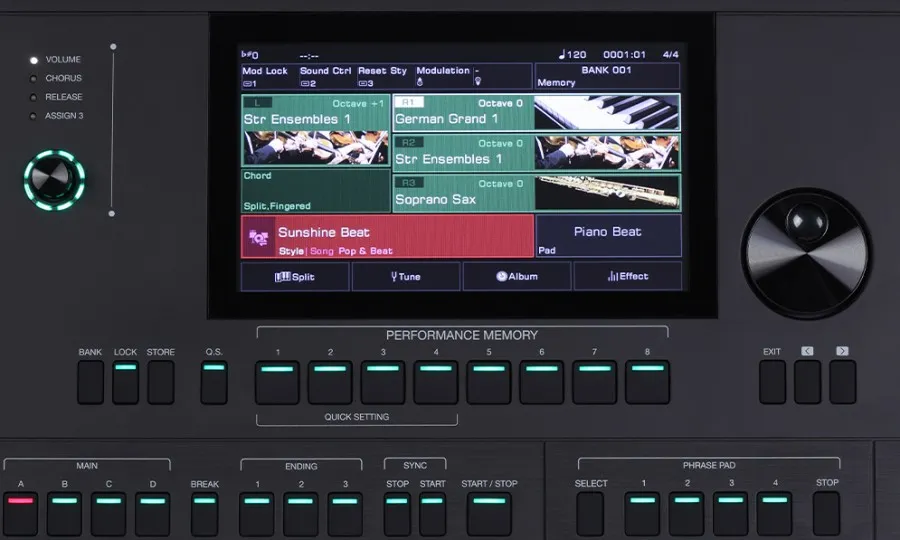
Task: Open the Album button on screen
Action: pos(517,276)
